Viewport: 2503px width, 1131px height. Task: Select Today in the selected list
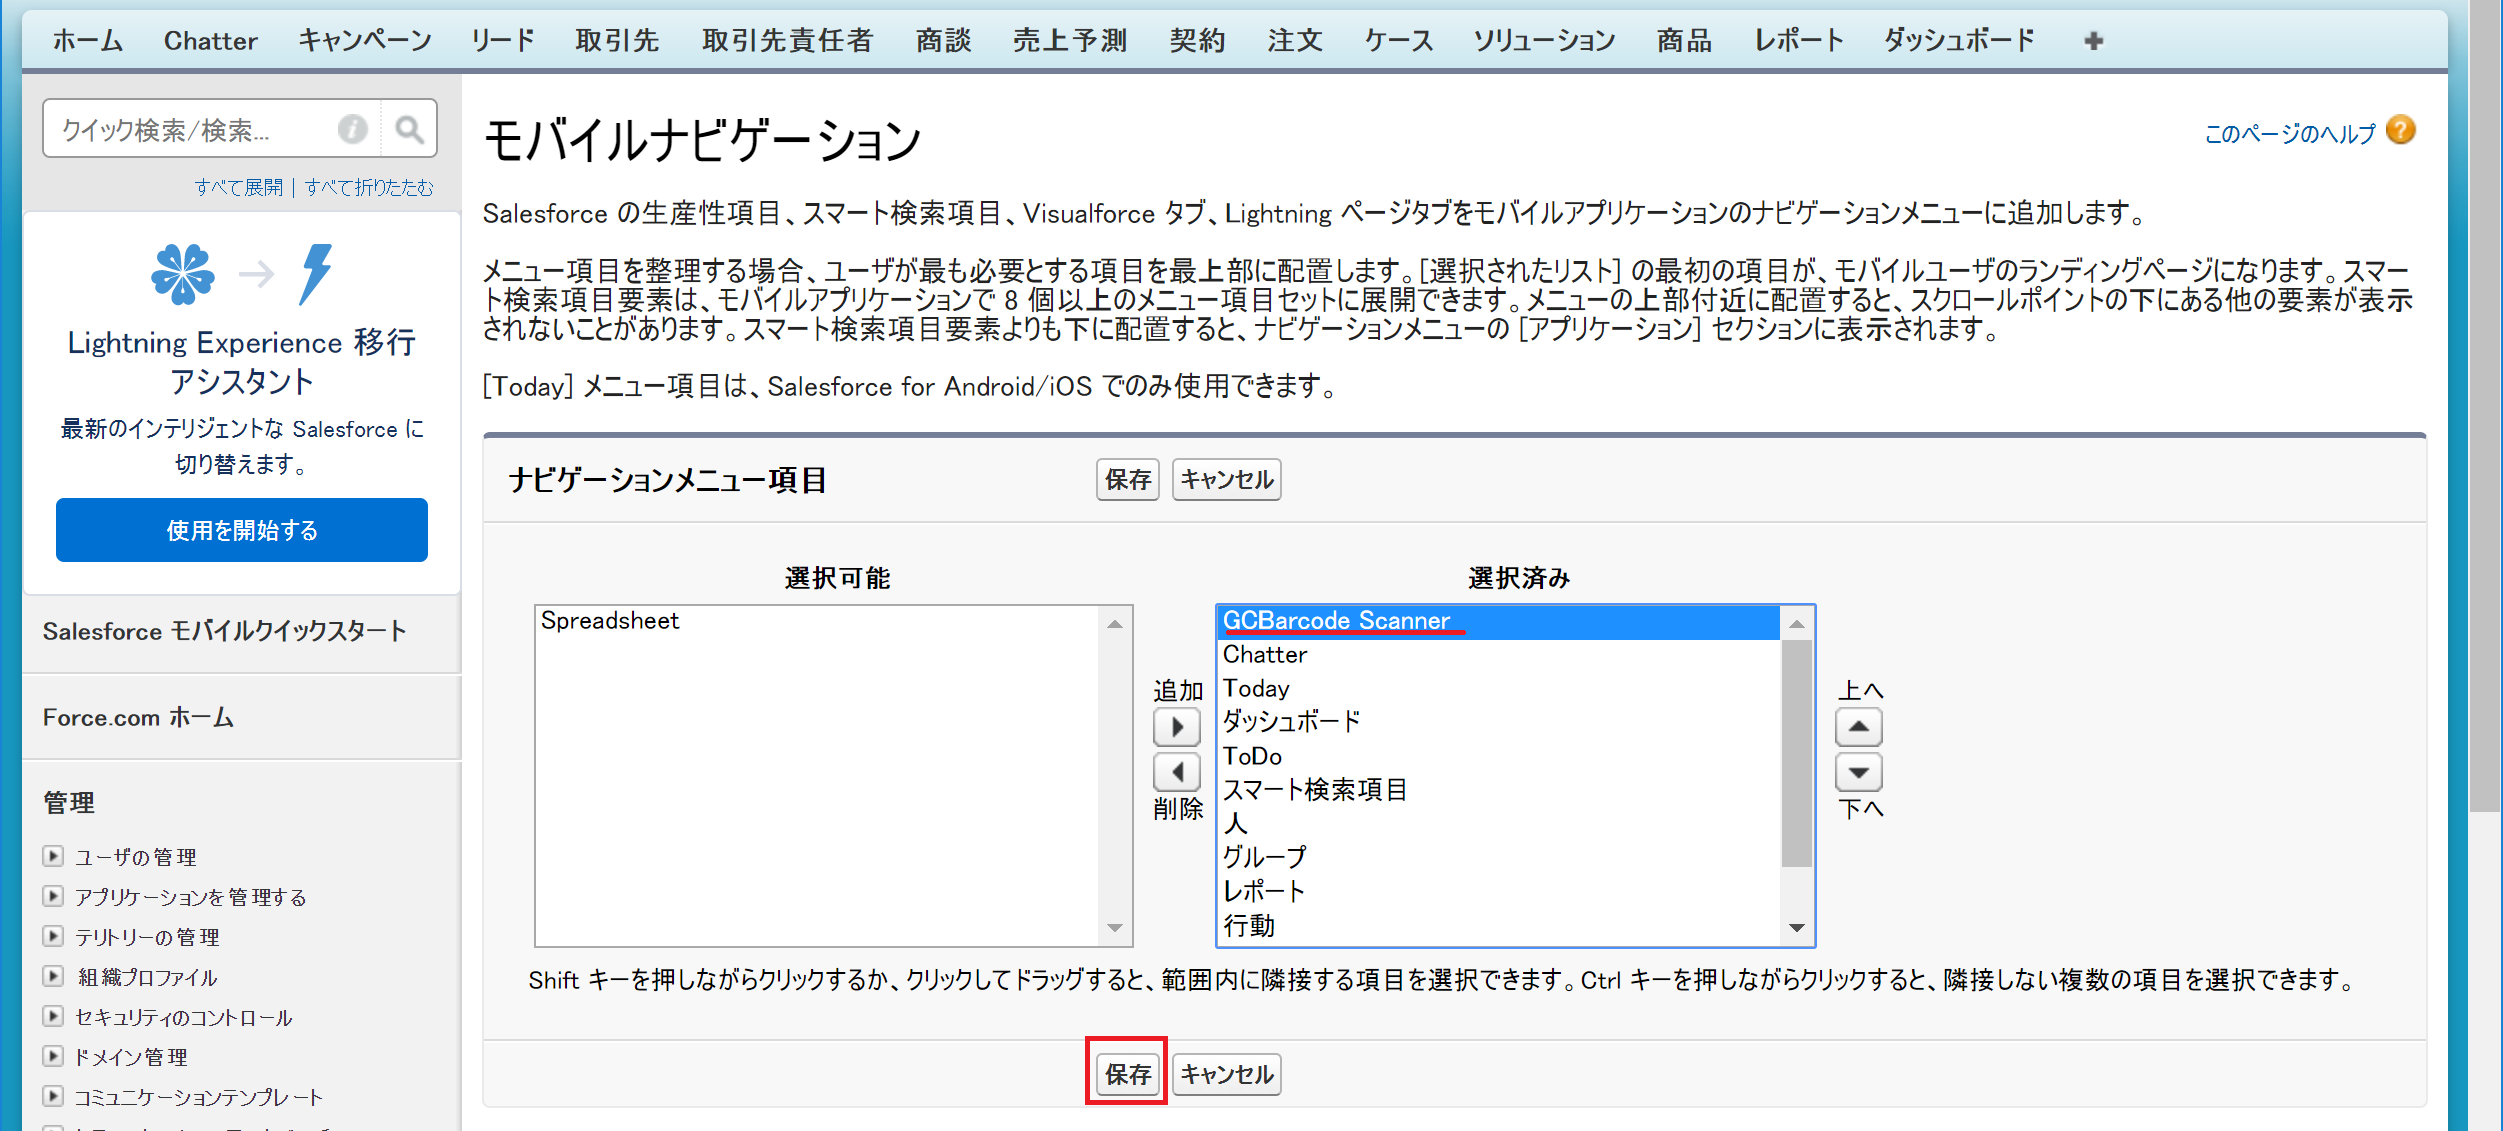[1499, 689]
